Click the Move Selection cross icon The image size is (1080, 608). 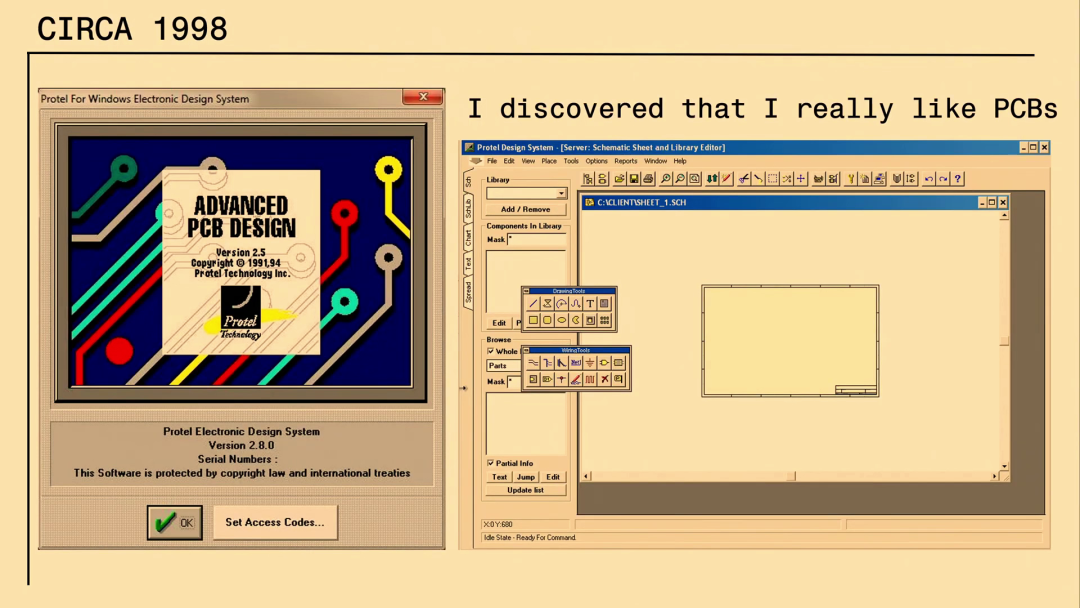click(x=801, y=179)
